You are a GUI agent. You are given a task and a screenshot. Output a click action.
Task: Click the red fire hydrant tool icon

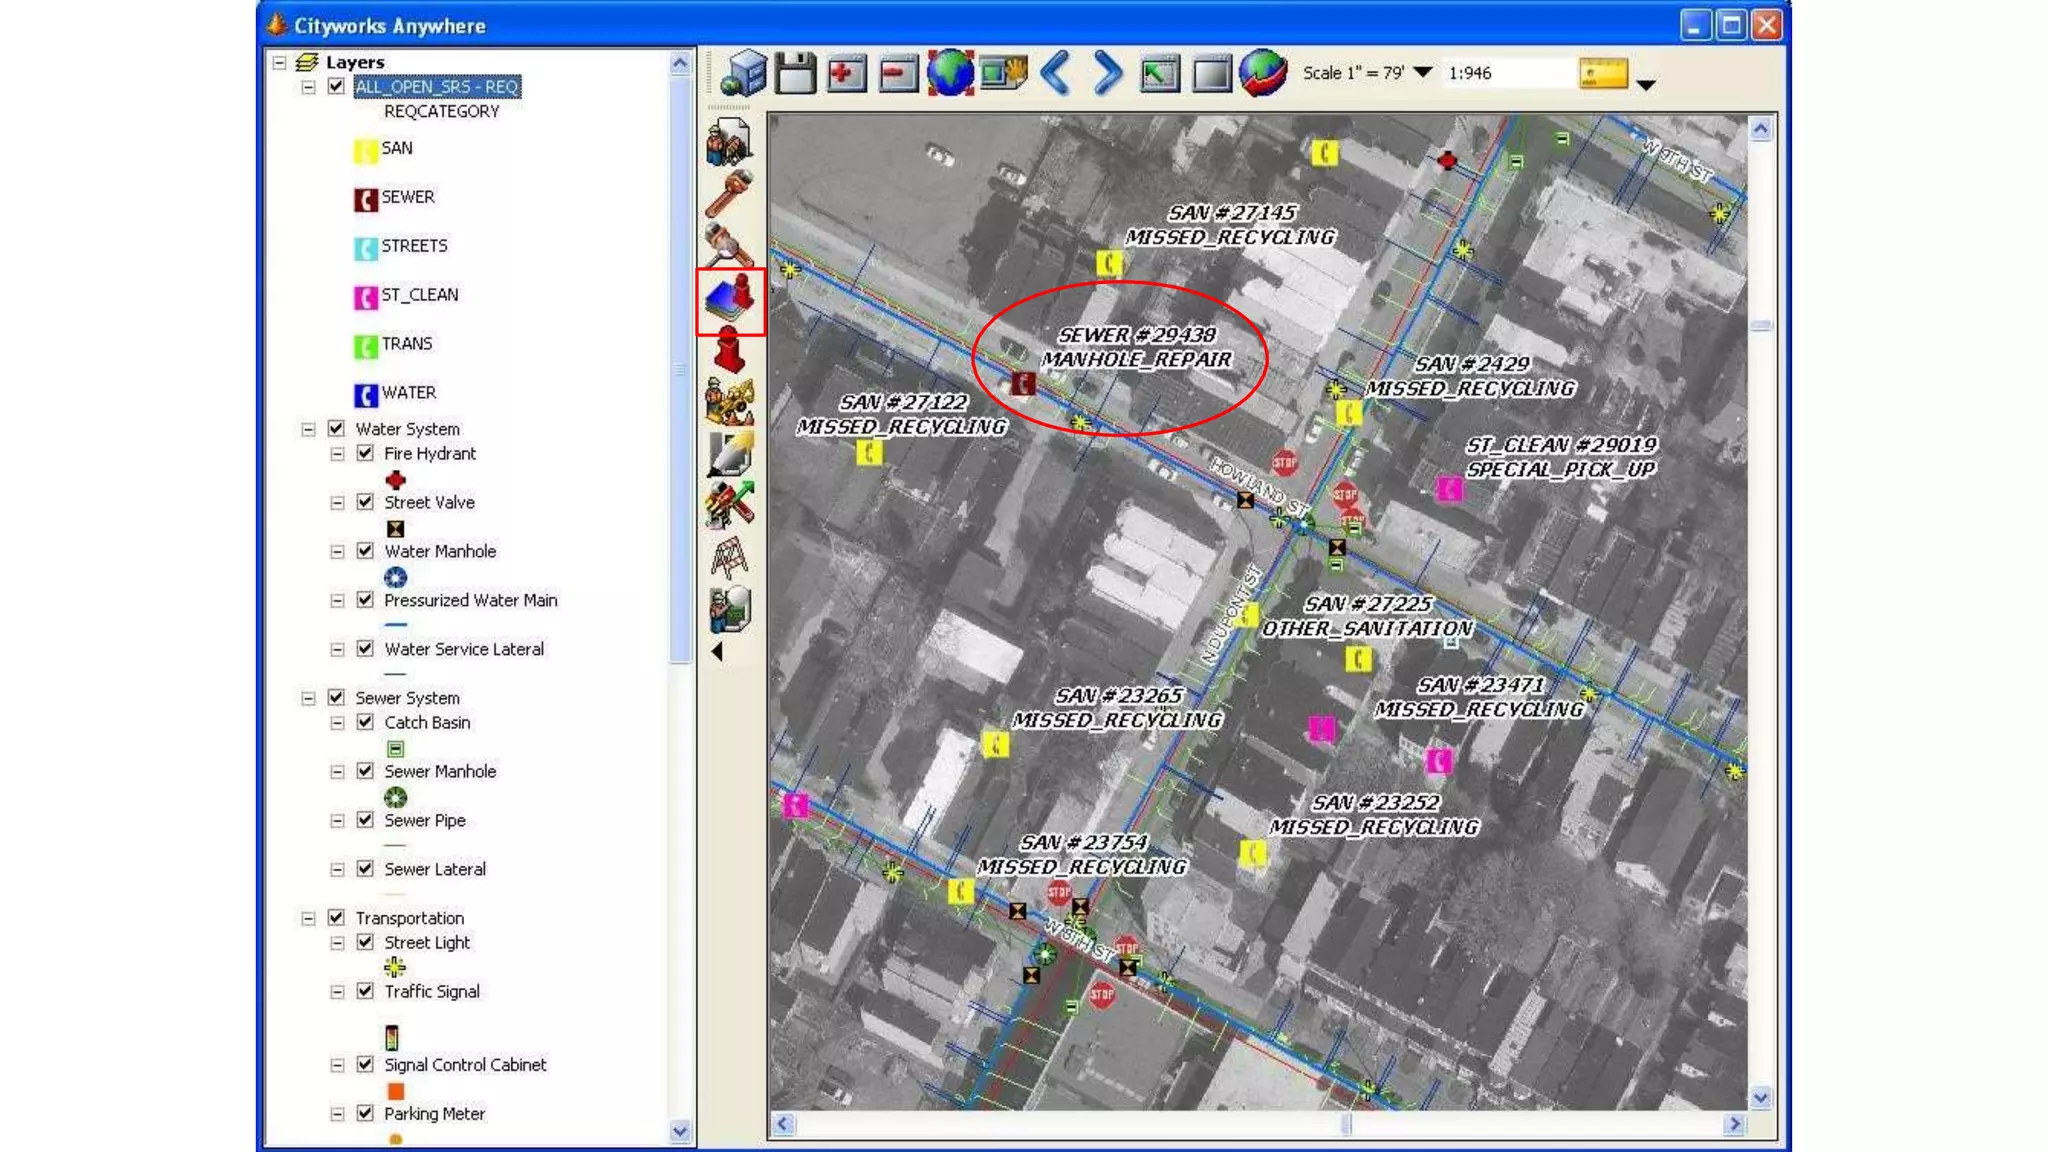(729, 351)
